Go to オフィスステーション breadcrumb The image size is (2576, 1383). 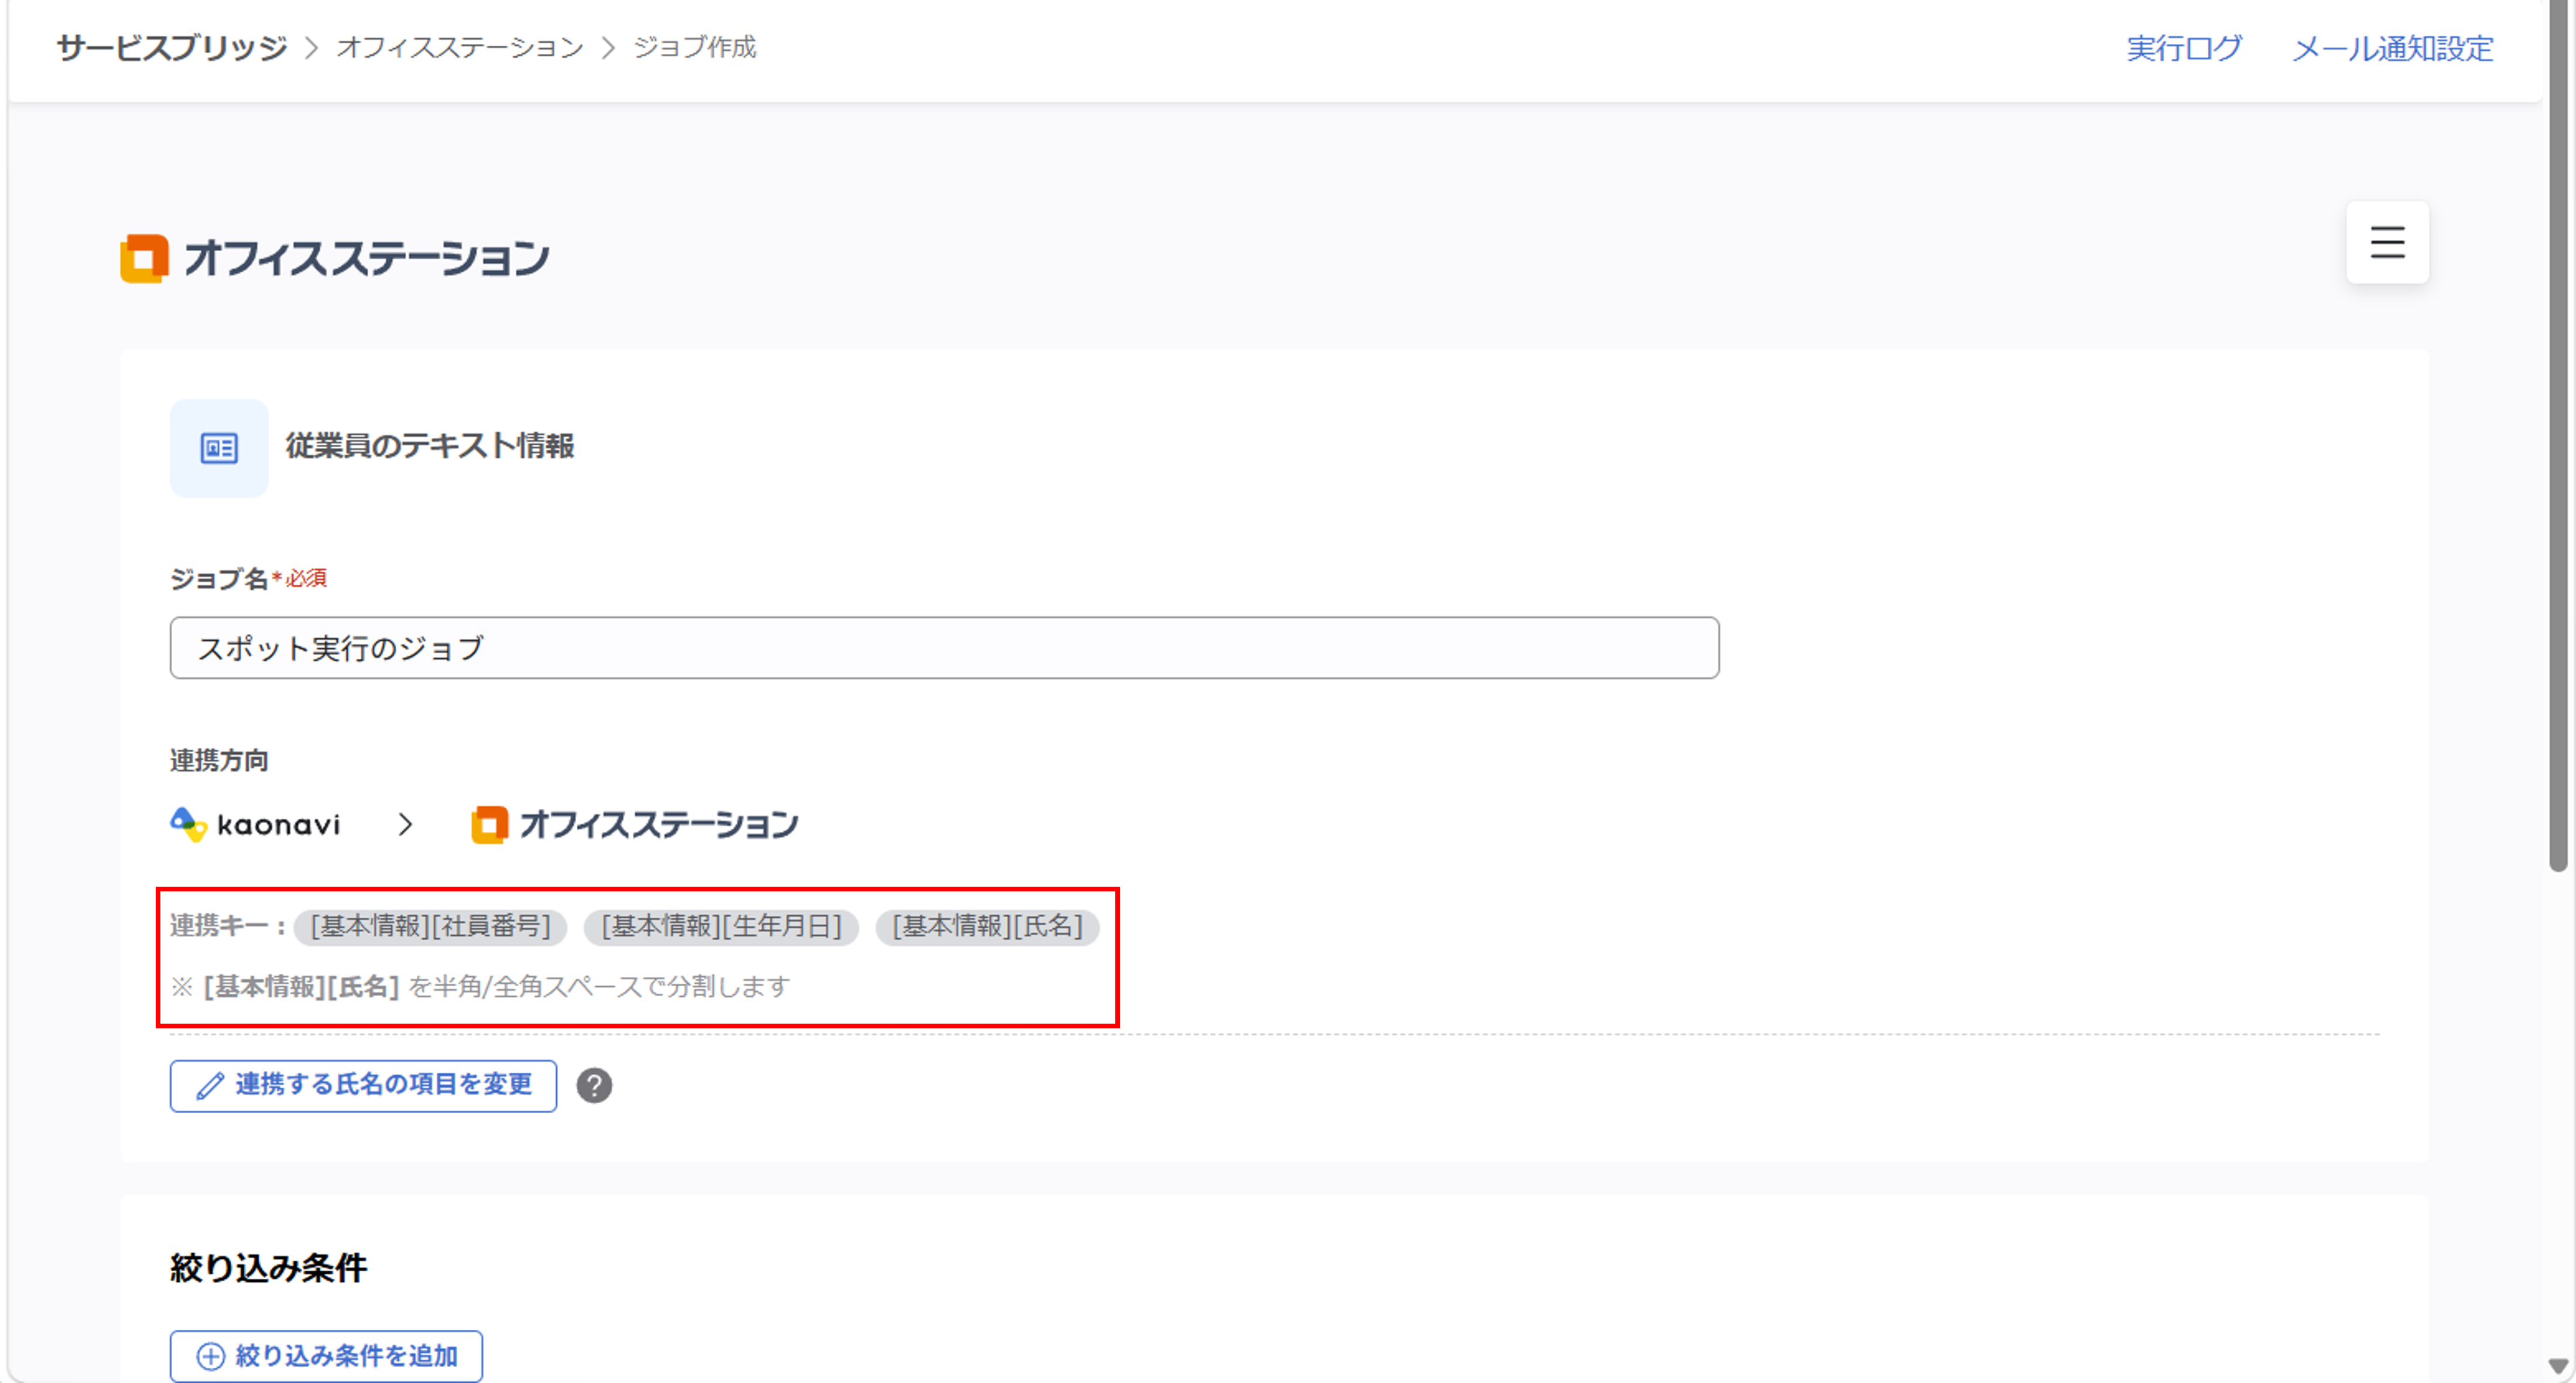[460, 47]
